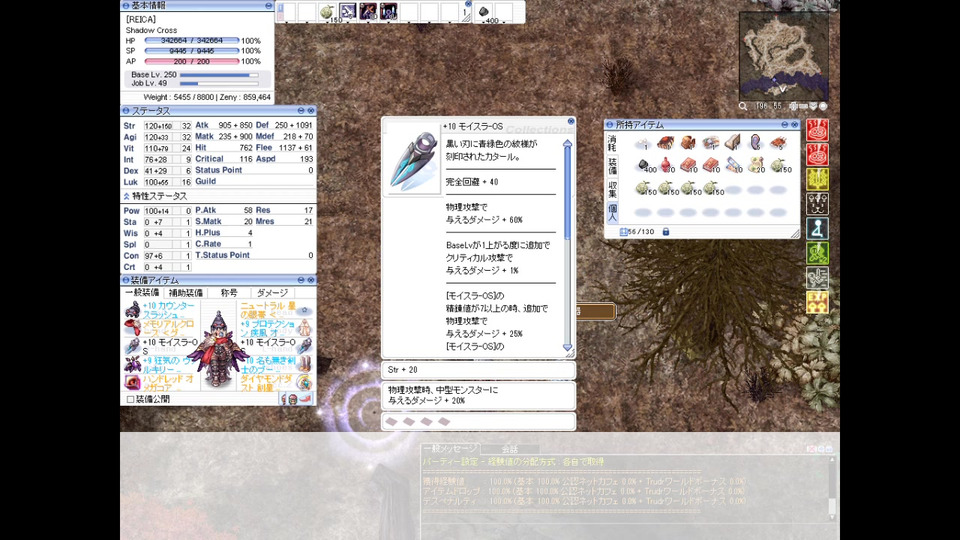The image size is (960, 540).
Task: Open the 装備 inventory tab
Action: point(612,166)
